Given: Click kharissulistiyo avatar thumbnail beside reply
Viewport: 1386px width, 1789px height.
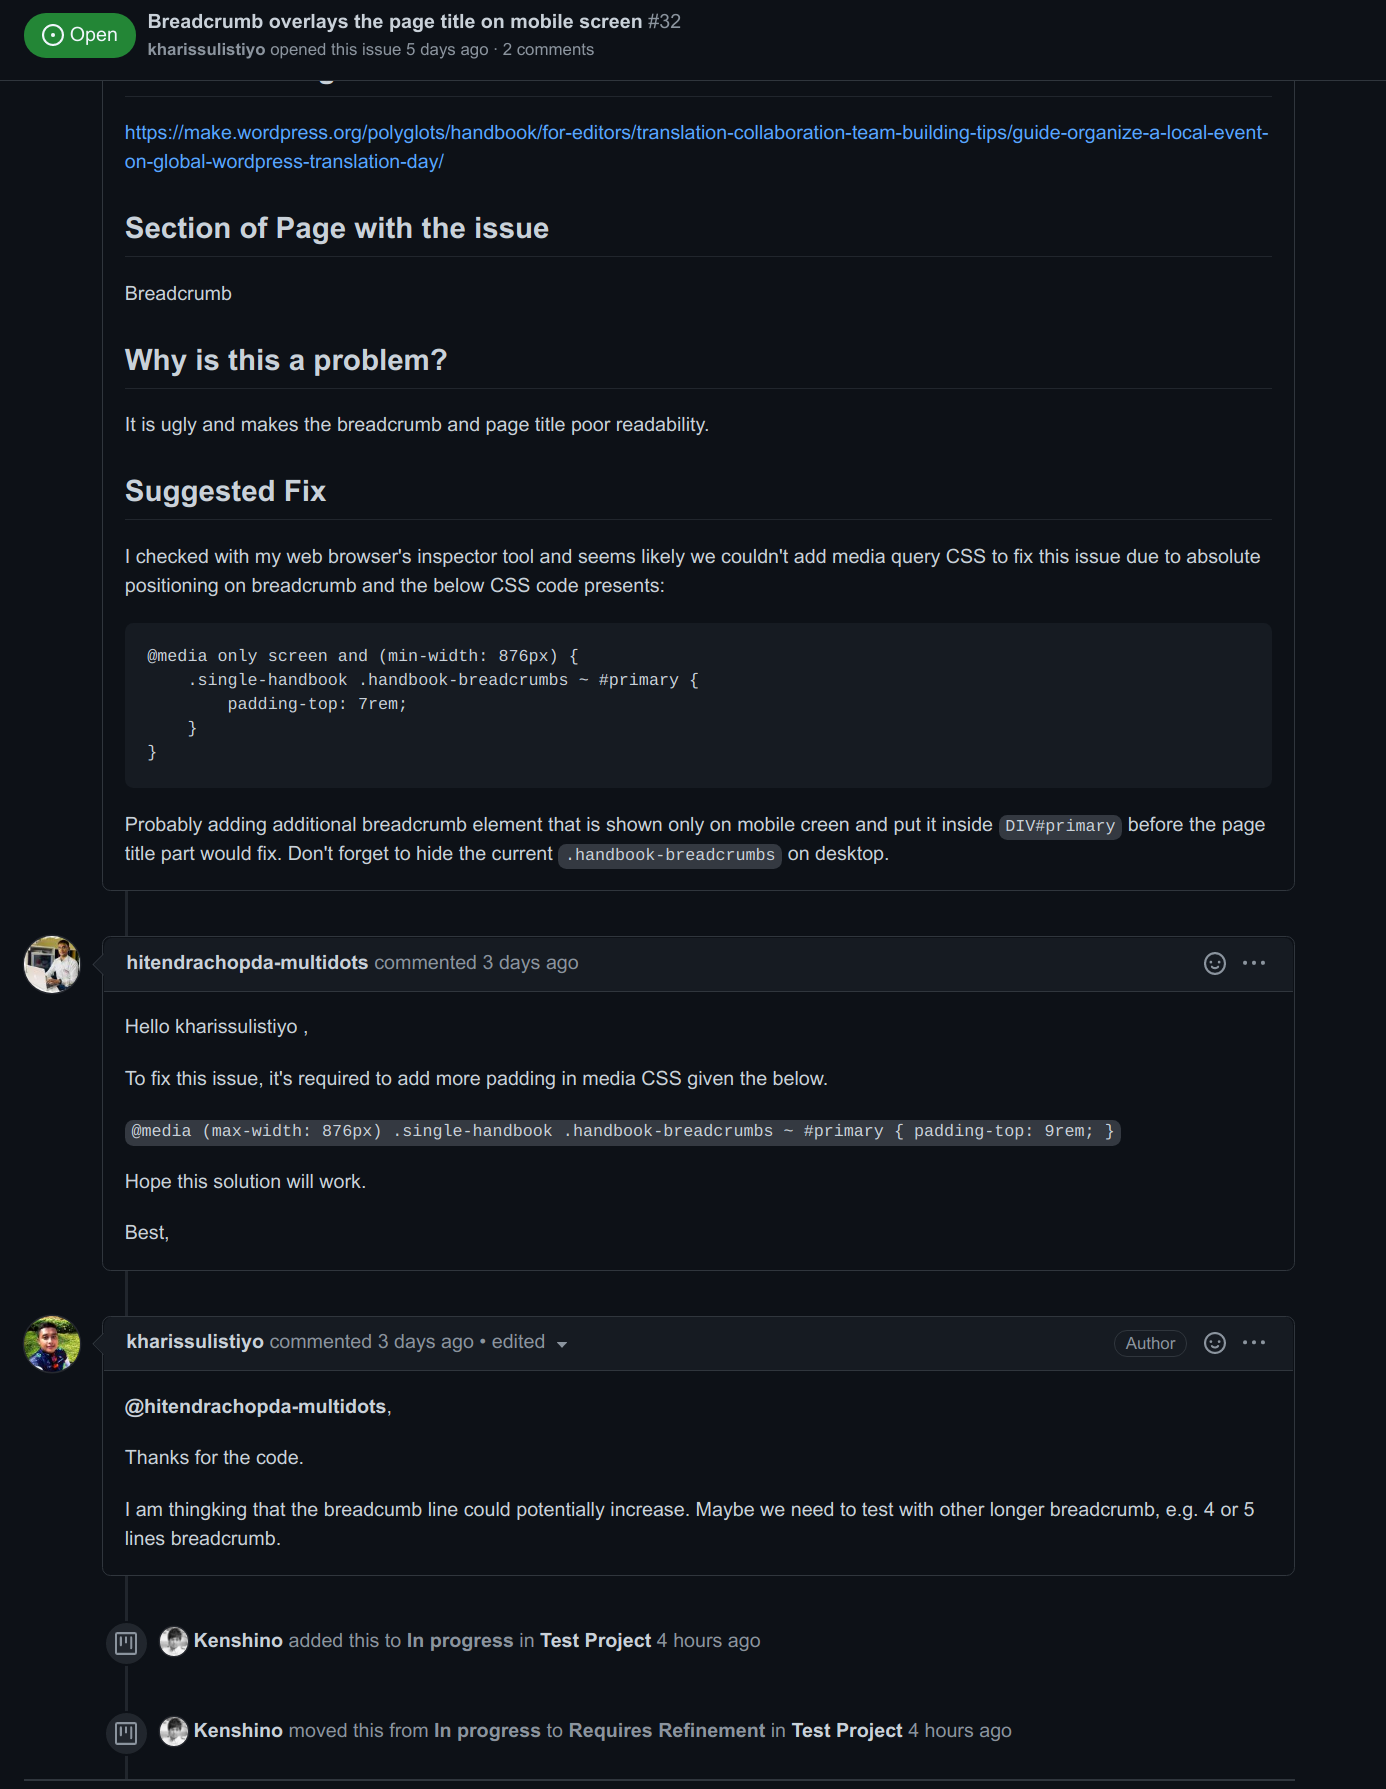Looking at the screenshot, I should pos(52,1344).
